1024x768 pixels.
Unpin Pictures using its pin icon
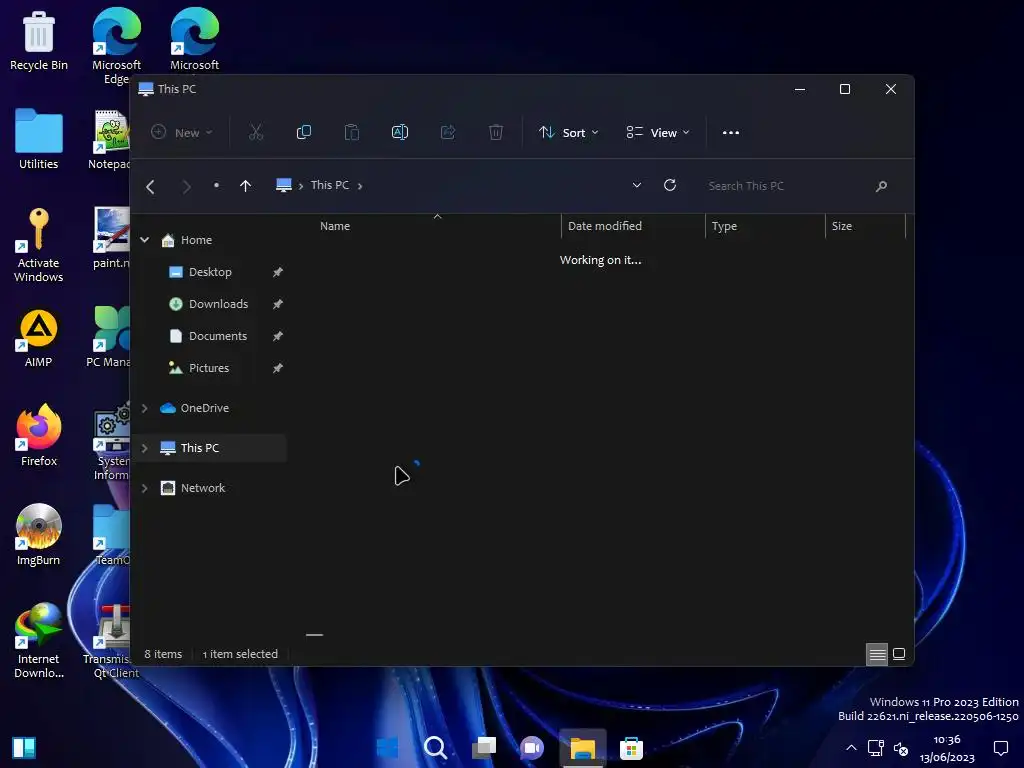point(278,368)
